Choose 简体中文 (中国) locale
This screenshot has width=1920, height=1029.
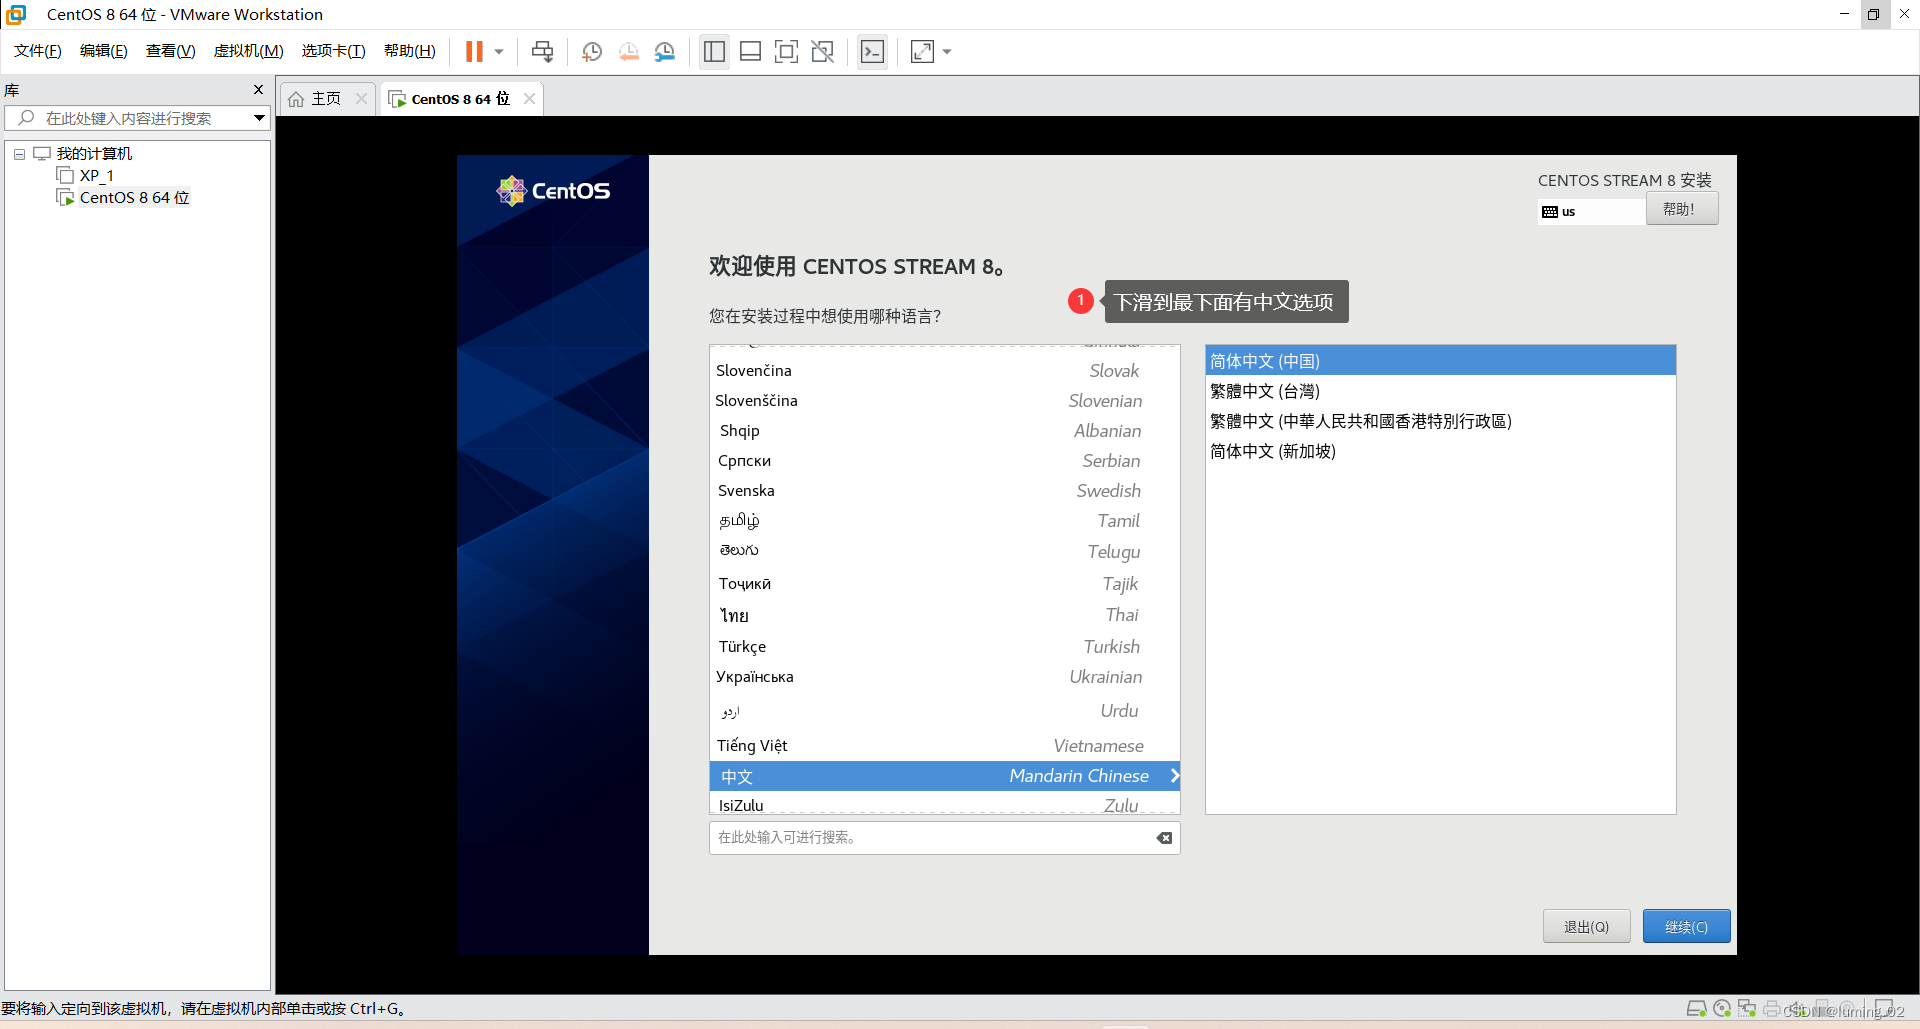point(1440,361)
